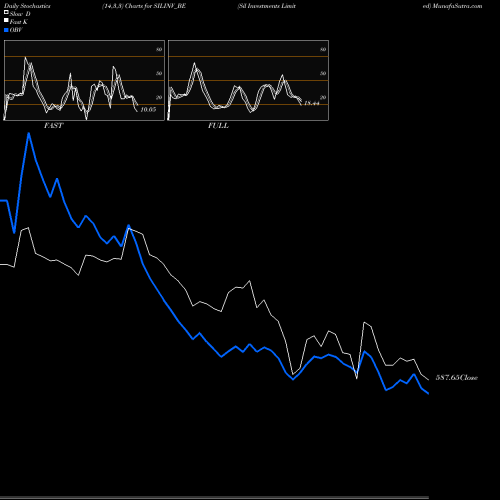Click the blue OBV legend swatch
This screenshot has height=500, width=500.
click(x=6, y=30)
